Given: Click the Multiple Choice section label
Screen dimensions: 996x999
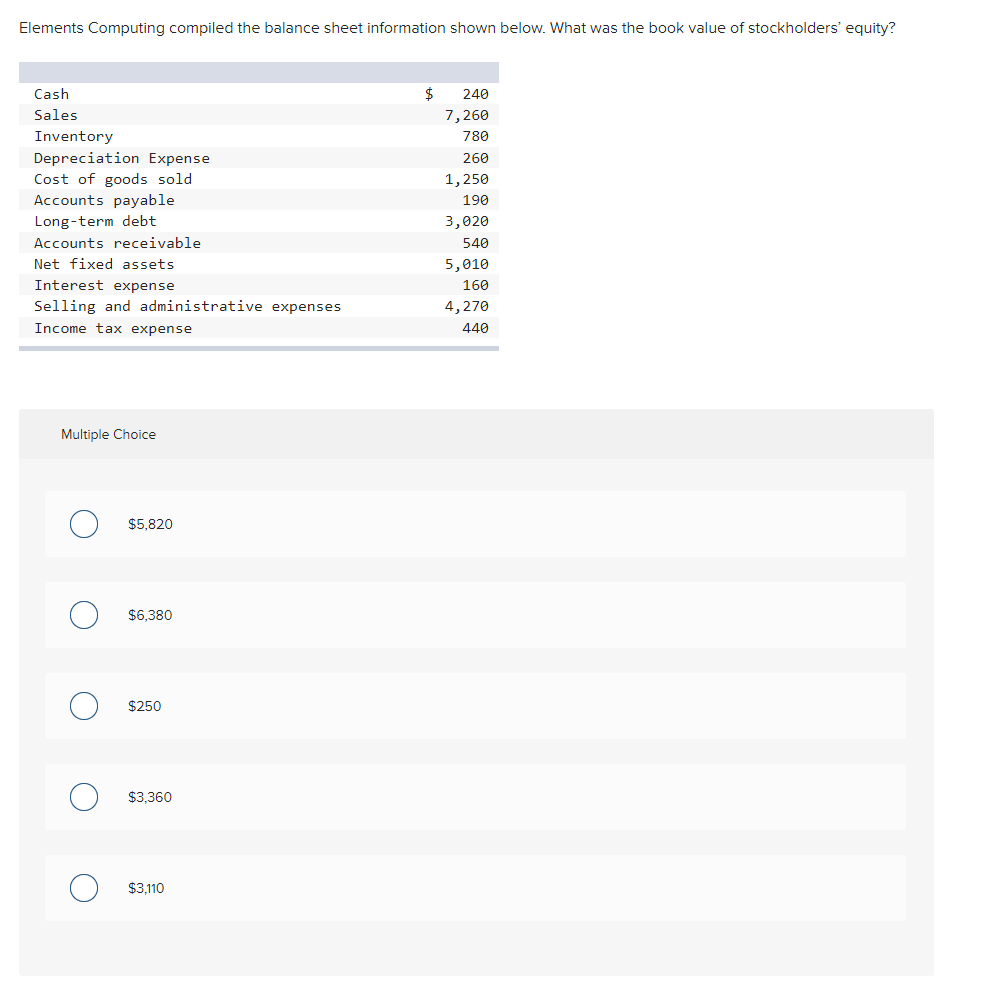Looking at the screenshot, I should click(108, 434).
